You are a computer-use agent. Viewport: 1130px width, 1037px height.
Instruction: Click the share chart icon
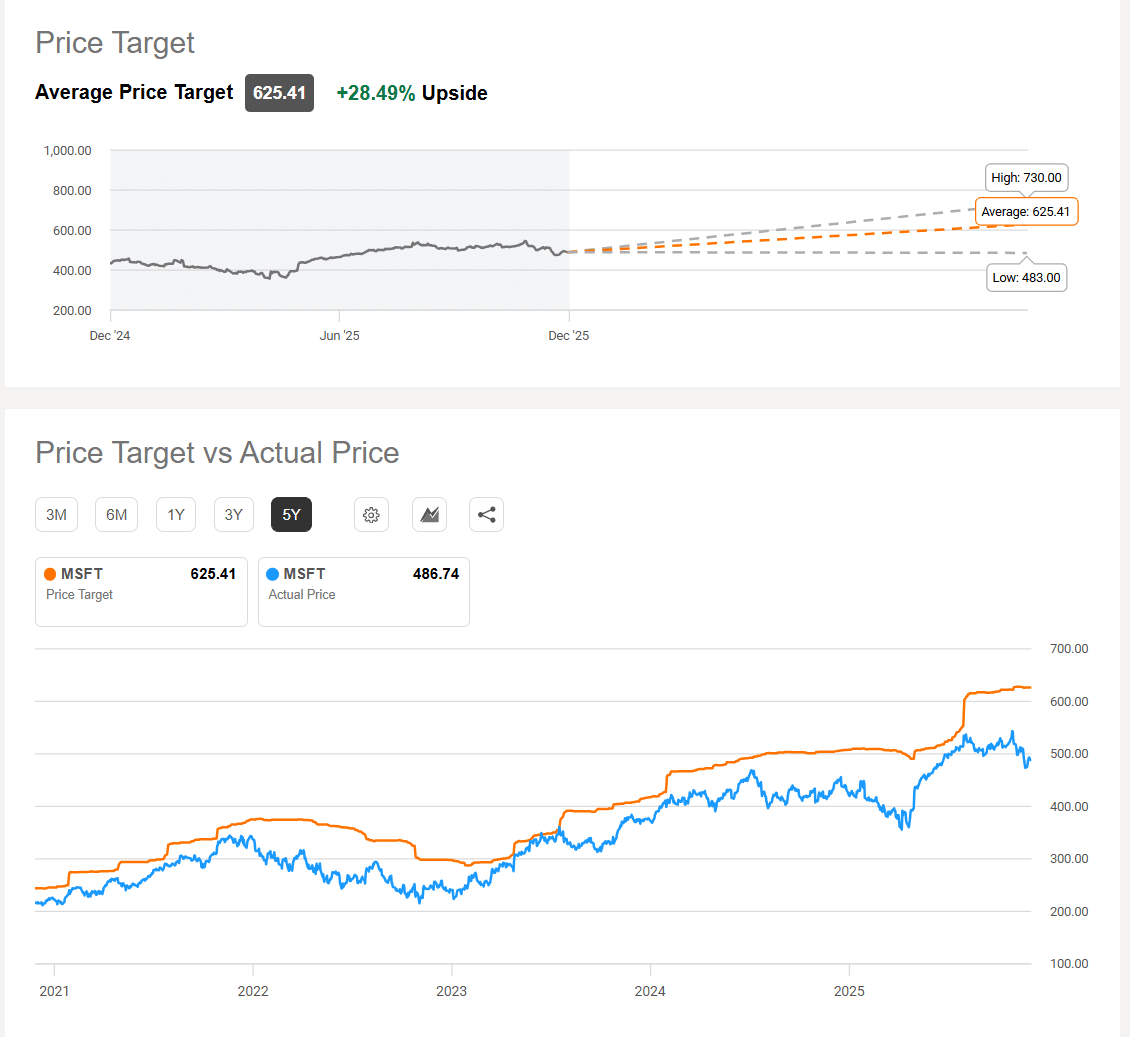click(x=486, y=515)
